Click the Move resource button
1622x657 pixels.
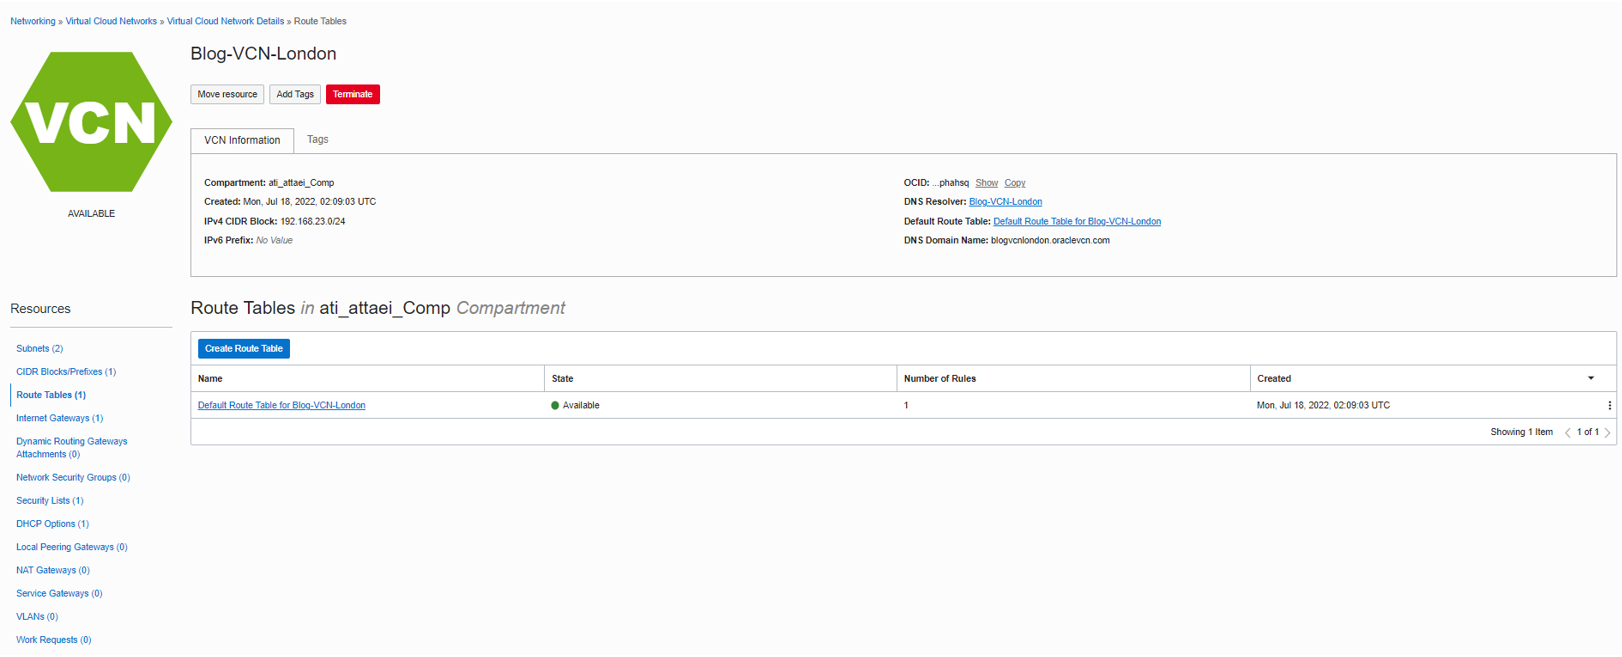pyautogui.click(x=227, y=94)
